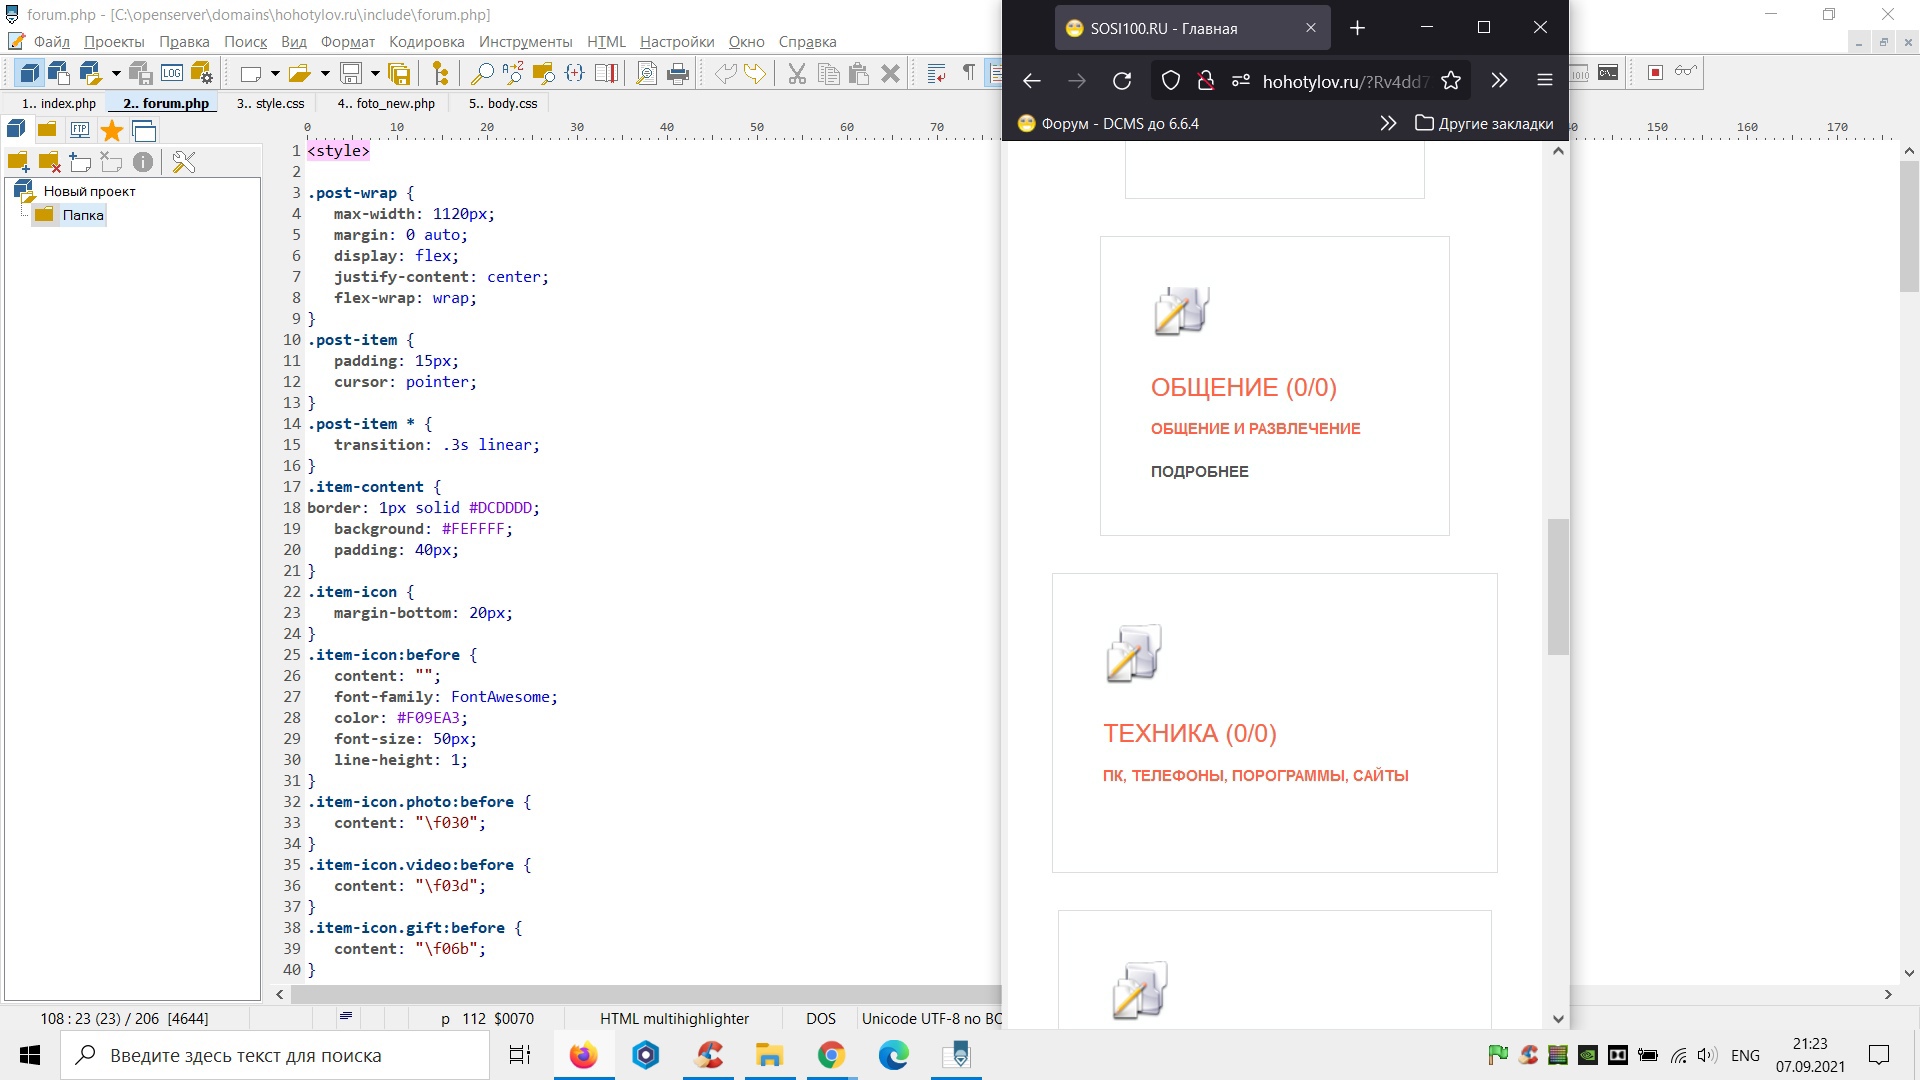Click the Favorites star panel icon
Viewport: 1920px width, 1080px height.
pos(112,130)
